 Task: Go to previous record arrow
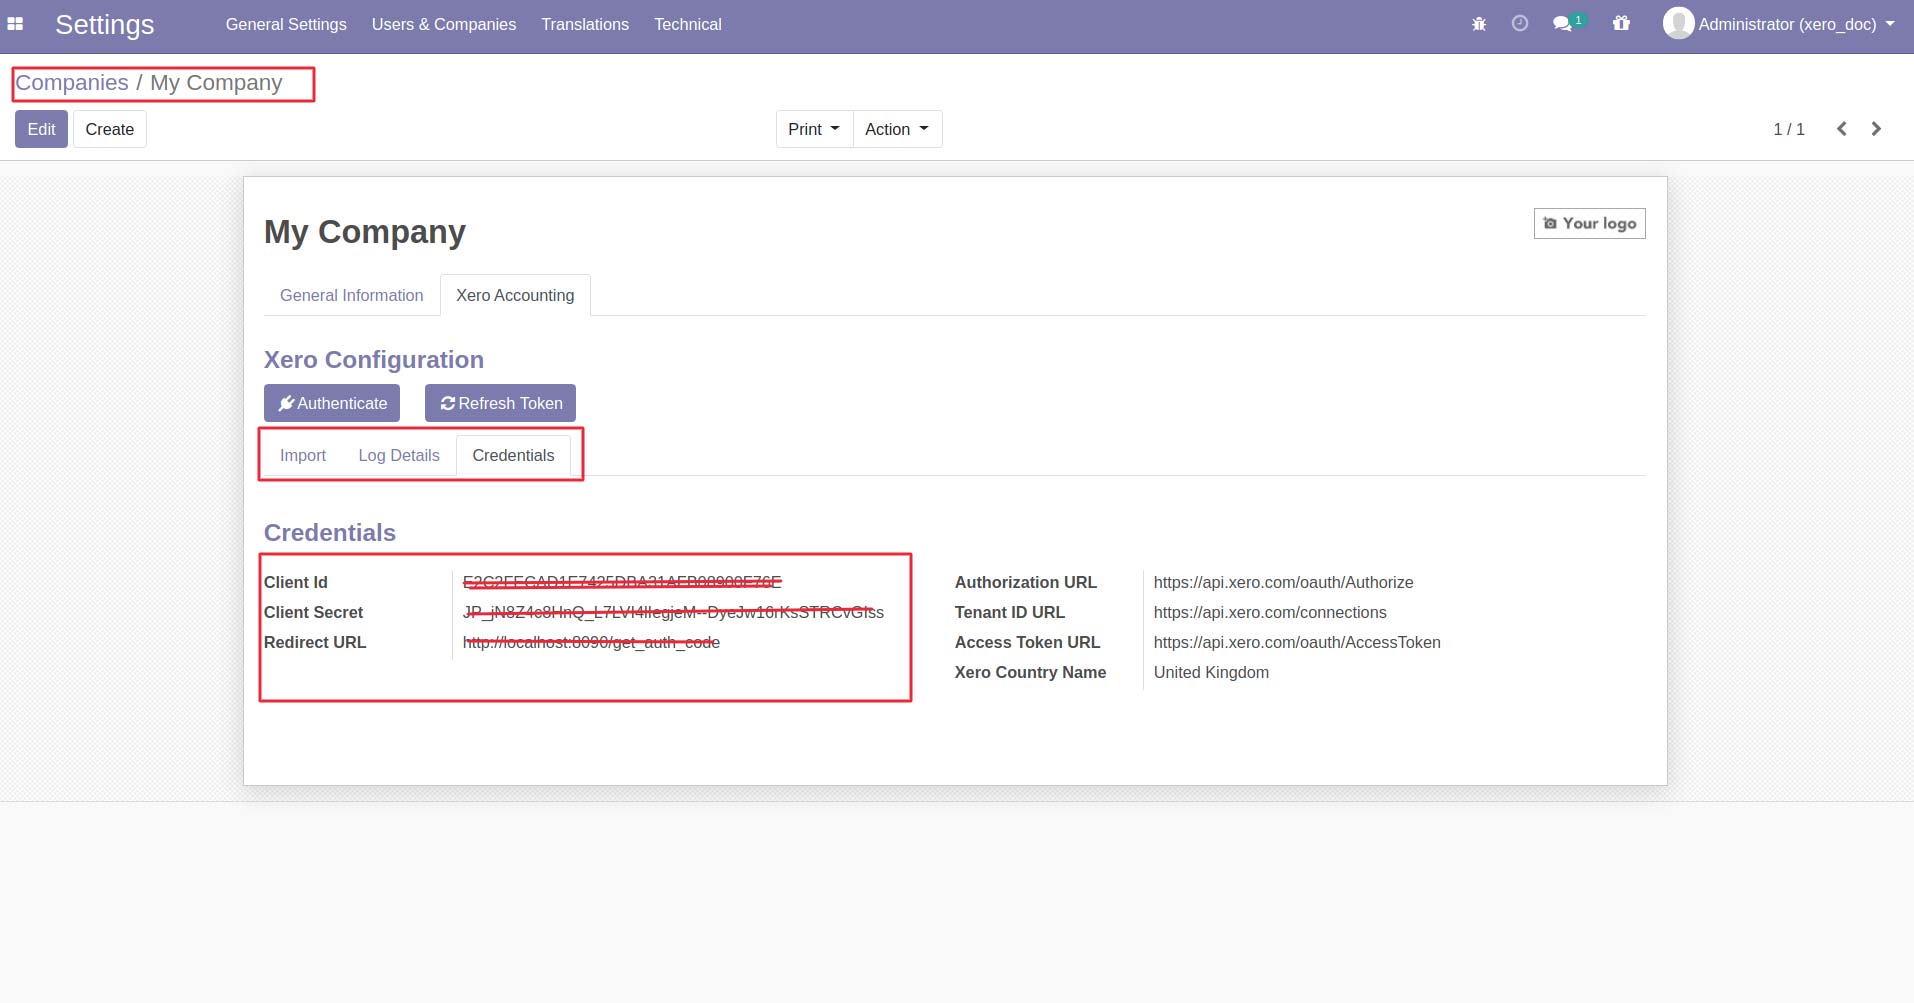1841,129
